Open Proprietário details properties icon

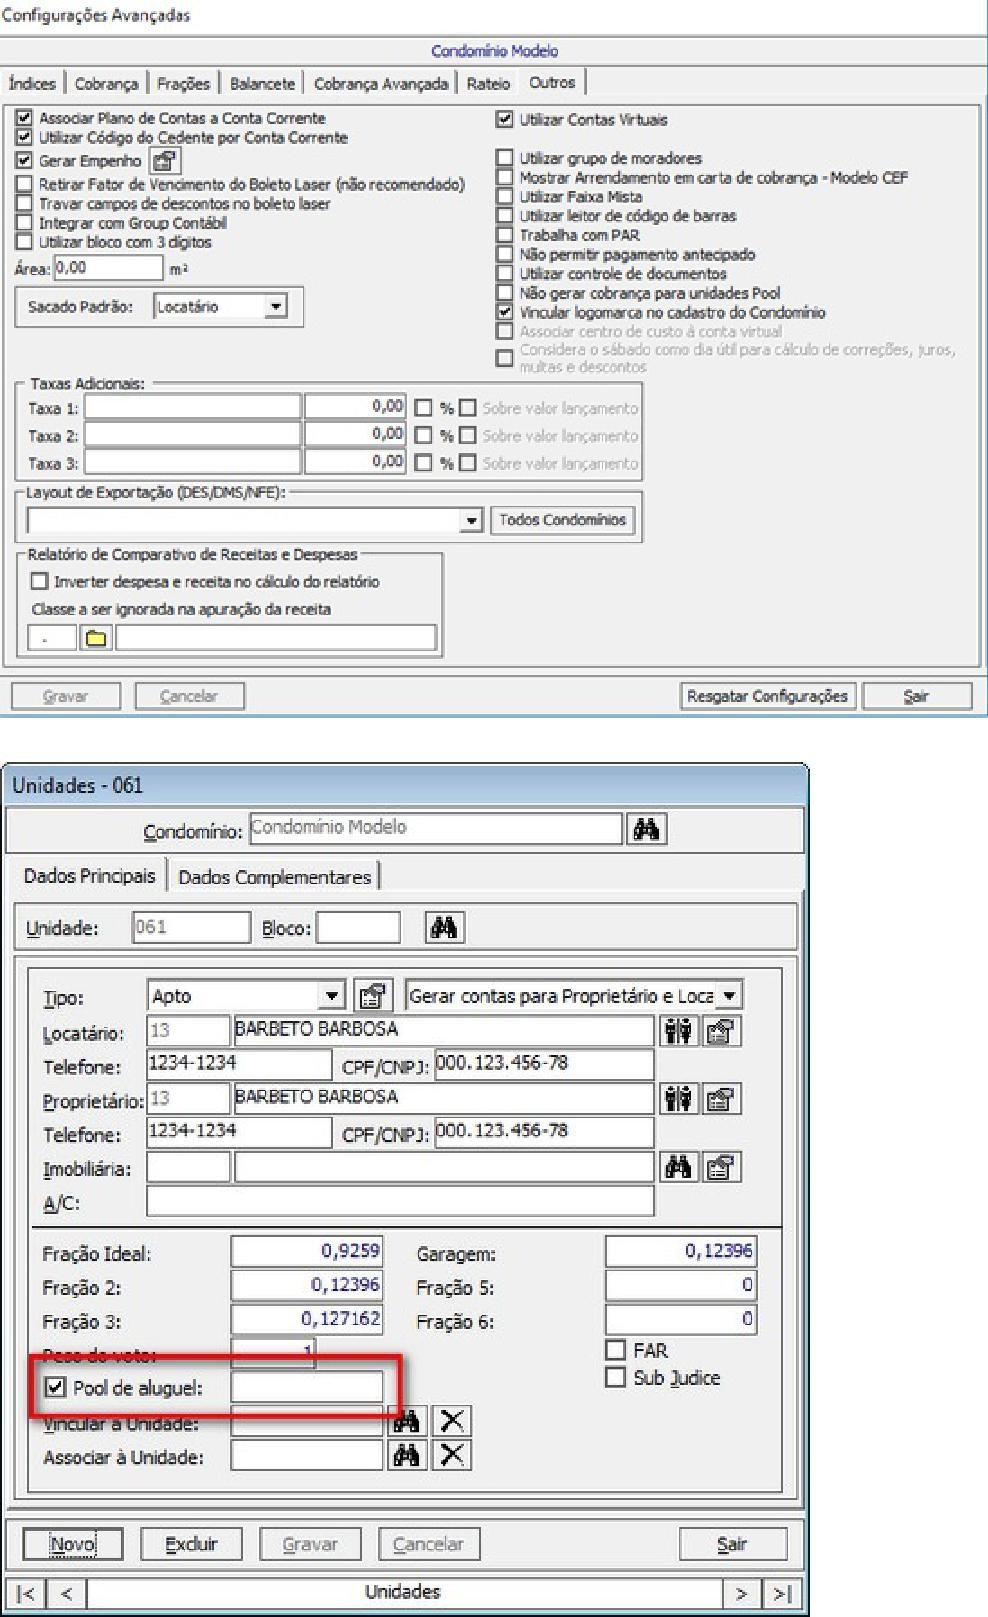721,1099
